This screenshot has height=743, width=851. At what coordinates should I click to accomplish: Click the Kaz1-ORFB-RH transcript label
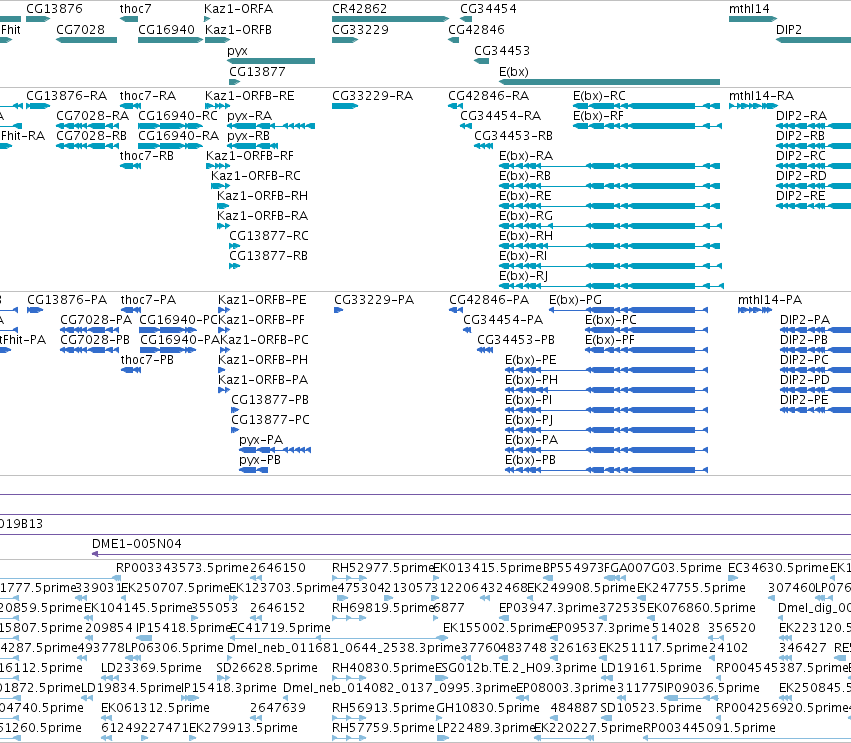tap(263, 196)
